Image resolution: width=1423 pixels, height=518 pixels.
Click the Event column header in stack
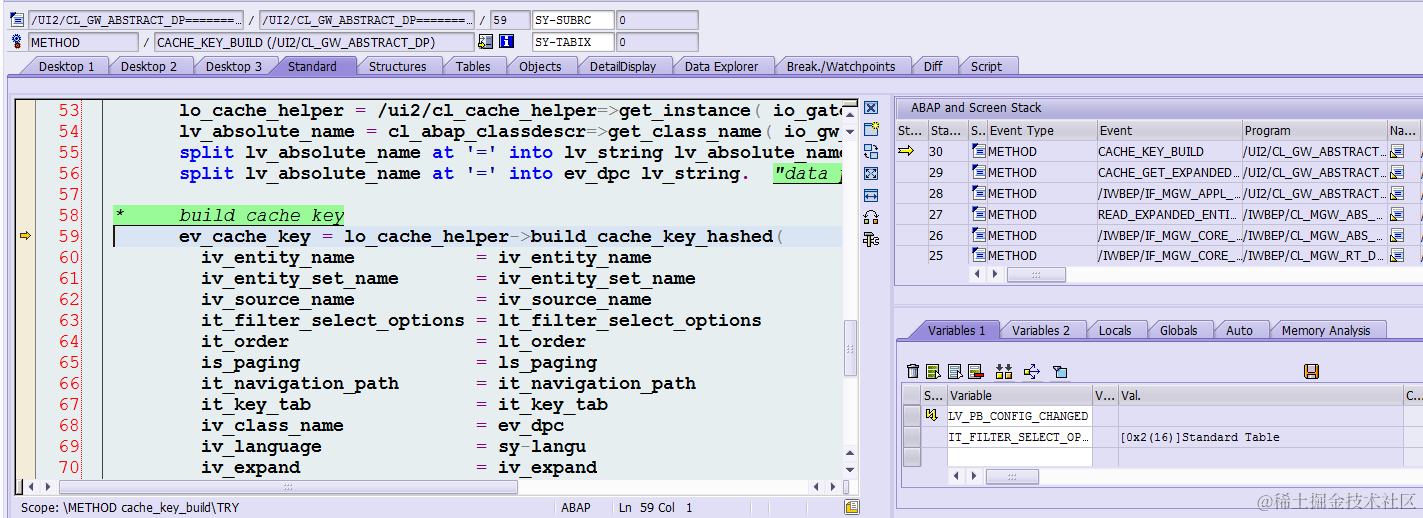pos(1168,130)
